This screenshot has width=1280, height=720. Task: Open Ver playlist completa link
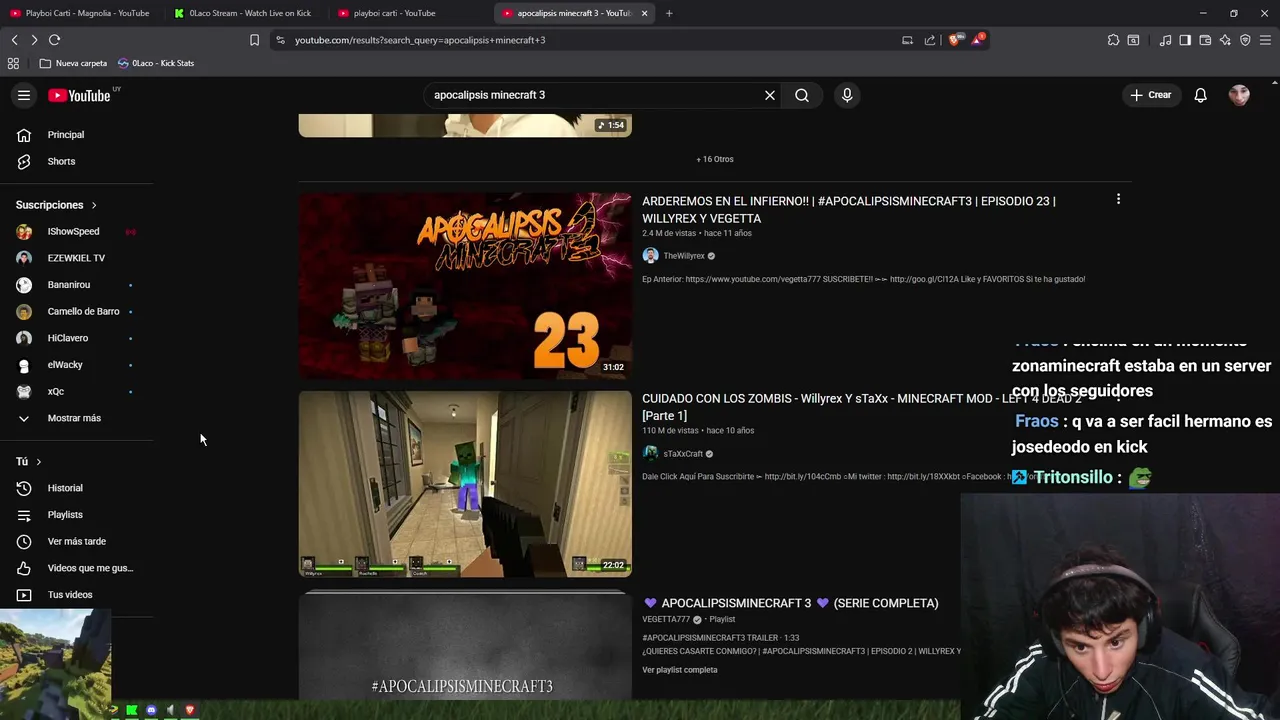point(680,670)
